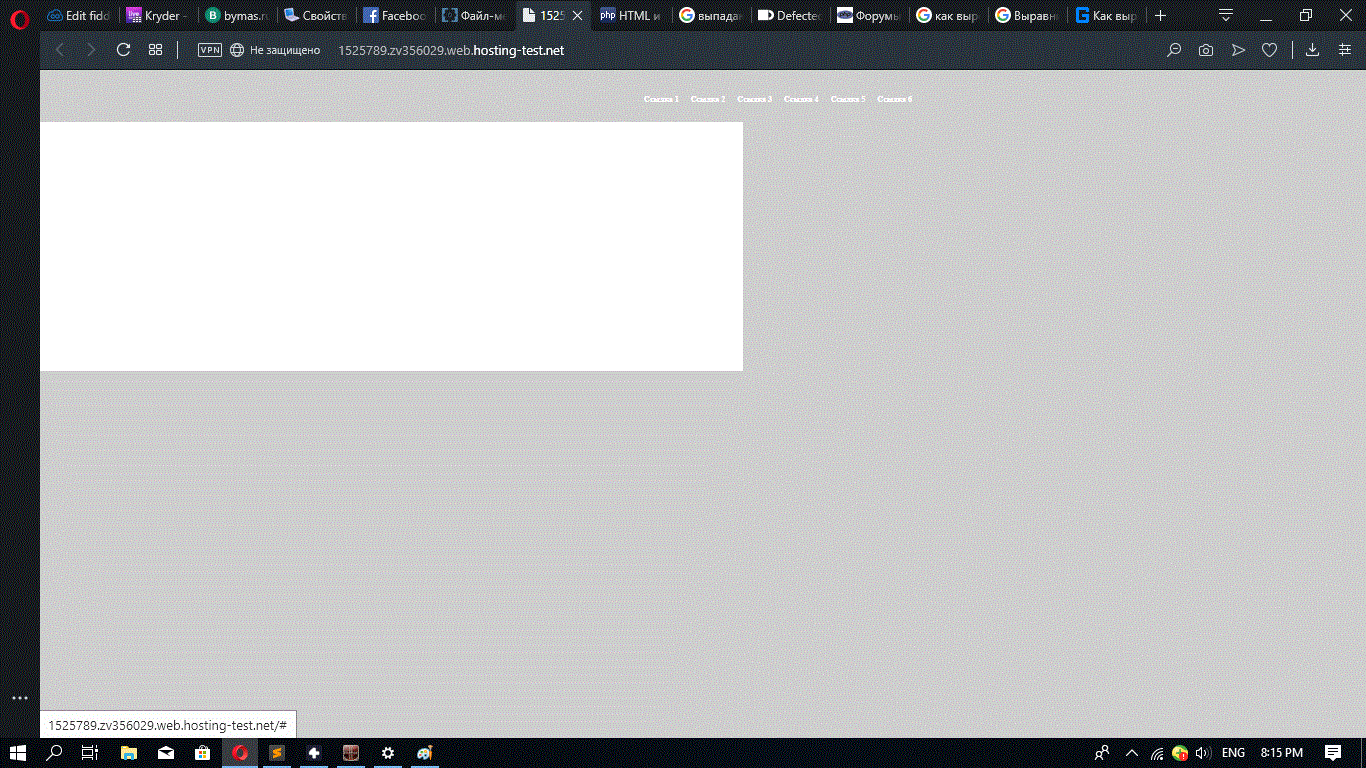Click the Ссылка 1 navigation link
Image resolution: width=1366 pixels, height=768 pixels.
click(661, 99)
